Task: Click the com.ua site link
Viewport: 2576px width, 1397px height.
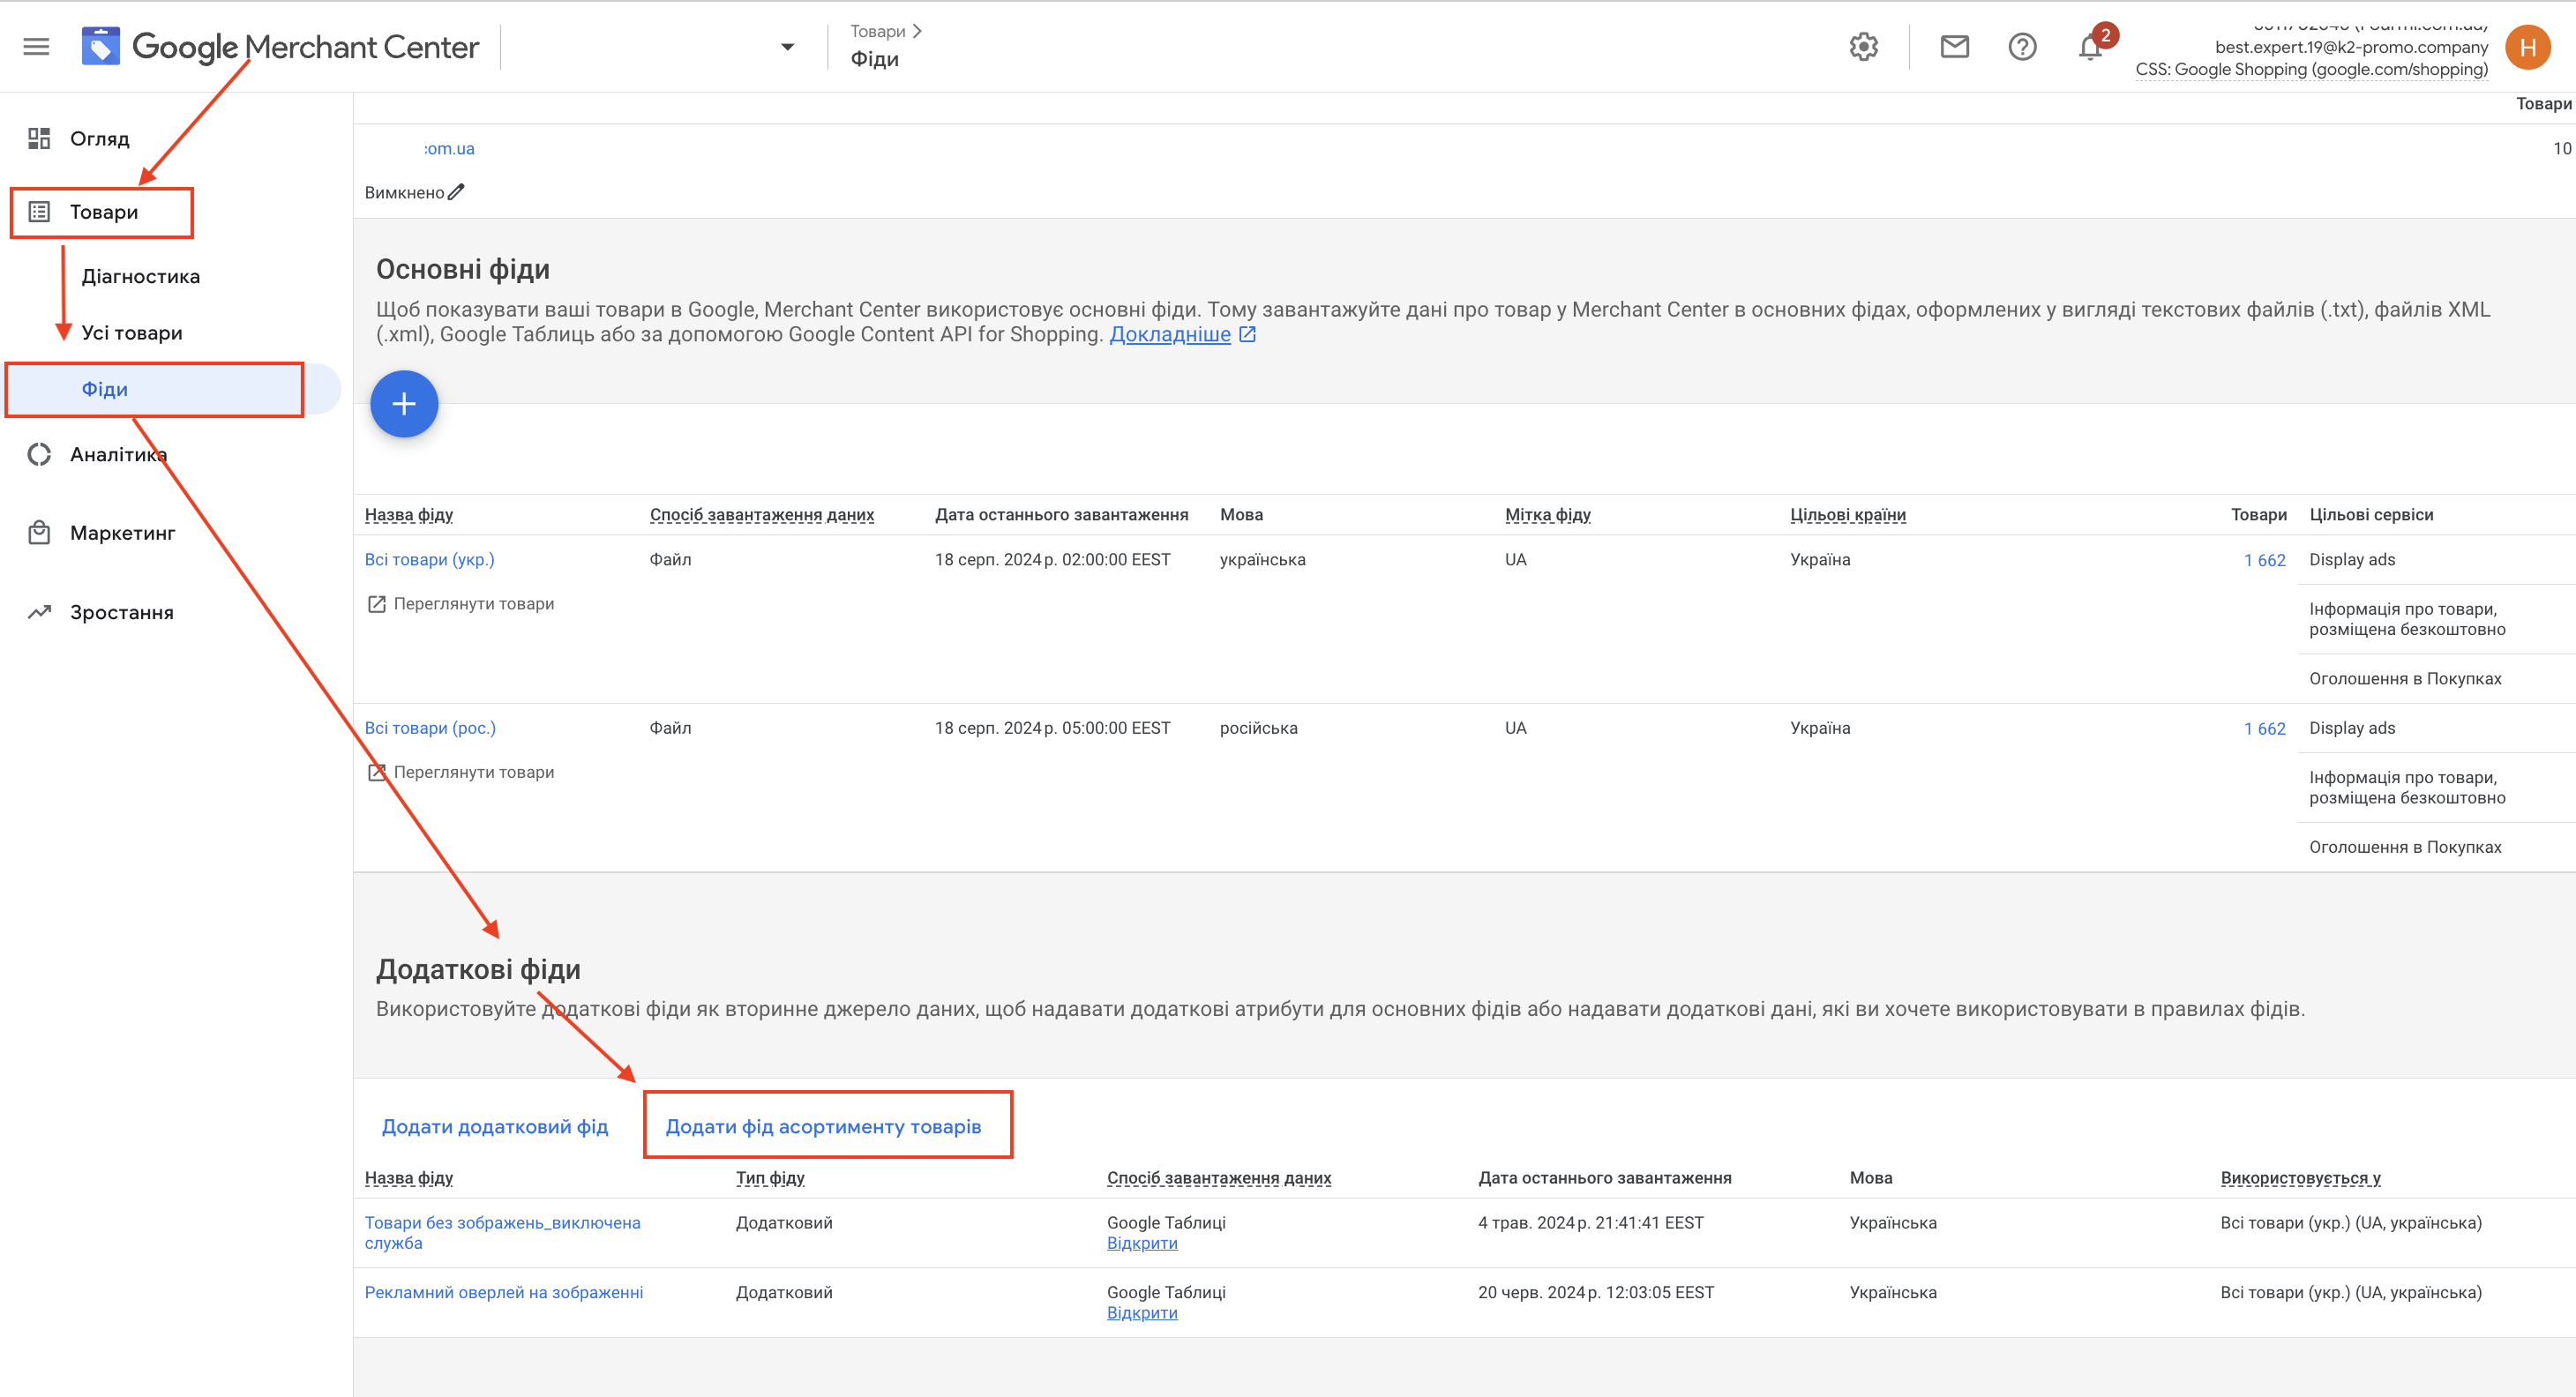Action: point(449,148)
